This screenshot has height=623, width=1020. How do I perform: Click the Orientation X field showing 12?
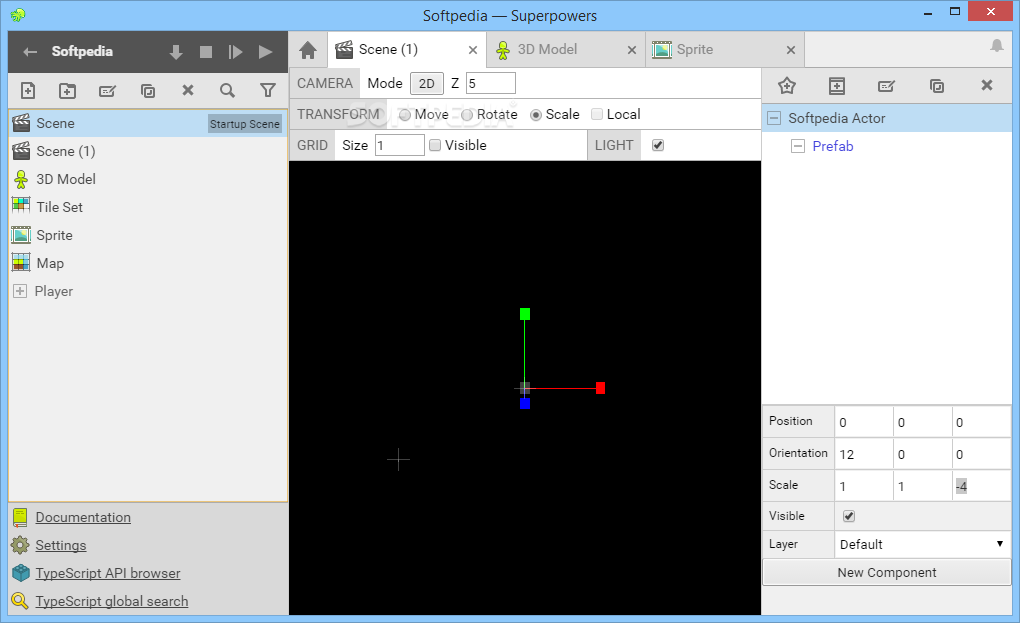click(x=863, y=455)
